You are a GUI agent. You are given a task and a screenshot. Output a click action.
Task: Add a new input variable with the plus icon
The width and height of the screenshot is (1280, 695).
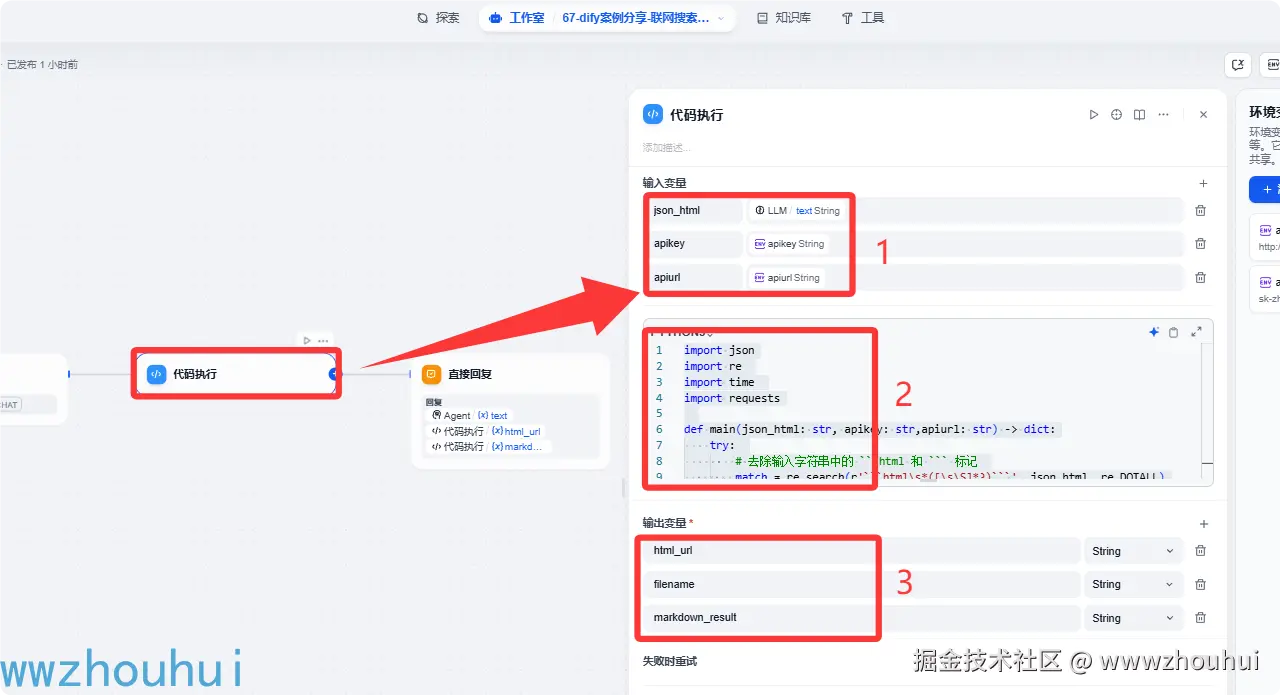1203,183
